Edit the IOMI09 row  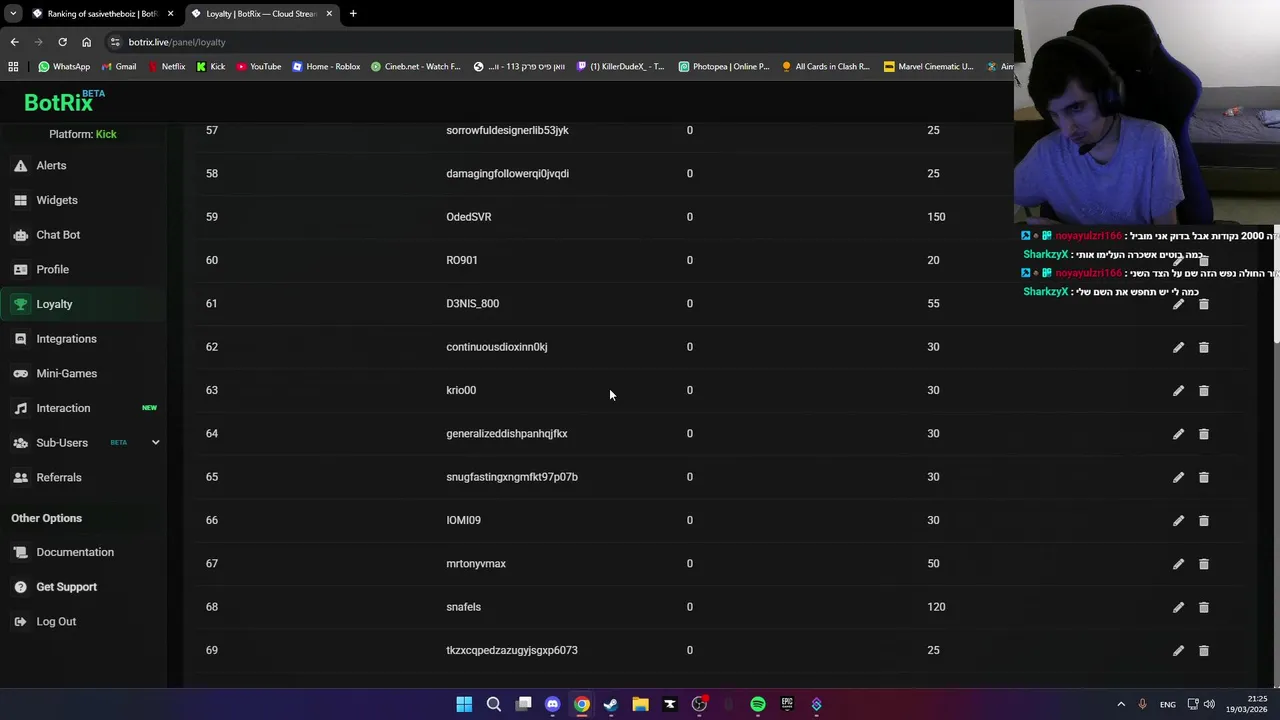tap(1178, 521)
